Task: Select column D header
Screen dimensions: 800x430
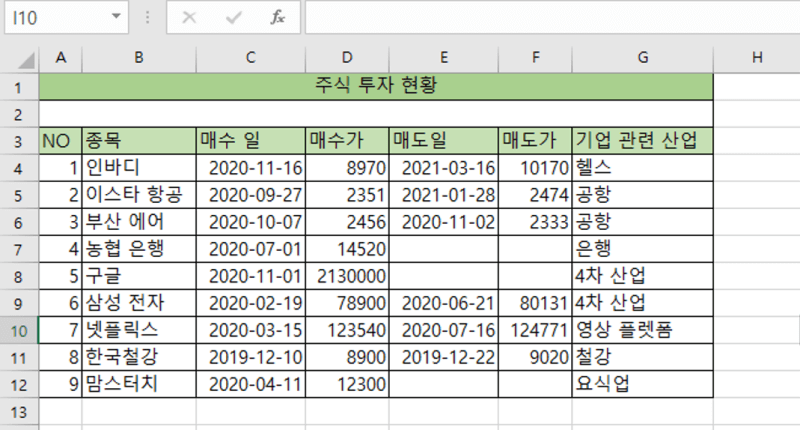Action: (347, 58)
